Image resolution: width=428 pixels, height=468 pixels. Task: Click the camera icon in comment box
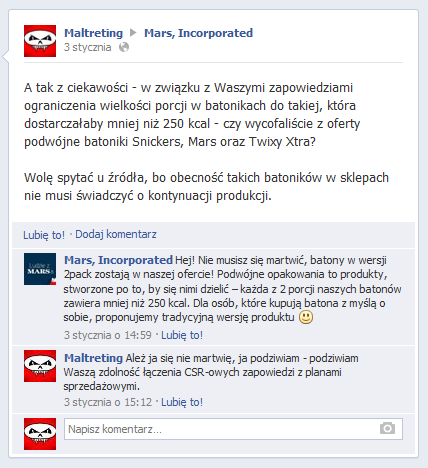click(387, 428)
